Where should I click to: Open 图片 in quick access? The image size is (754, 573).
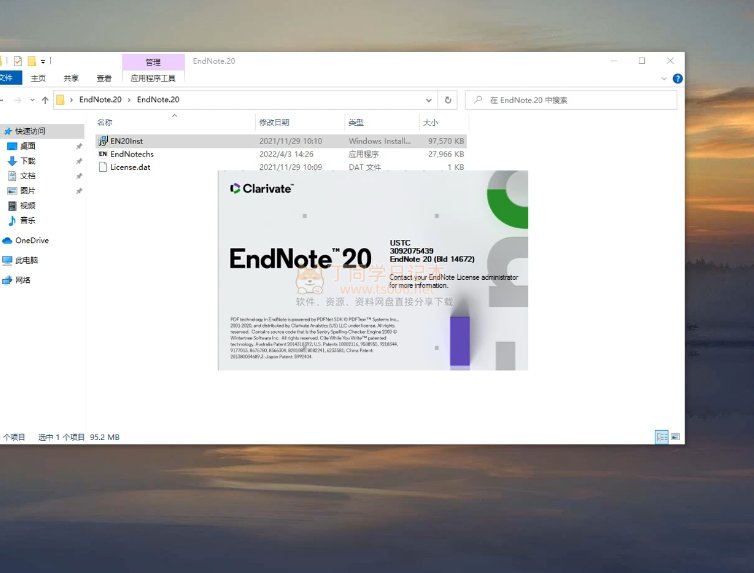[x=27, y=190]
